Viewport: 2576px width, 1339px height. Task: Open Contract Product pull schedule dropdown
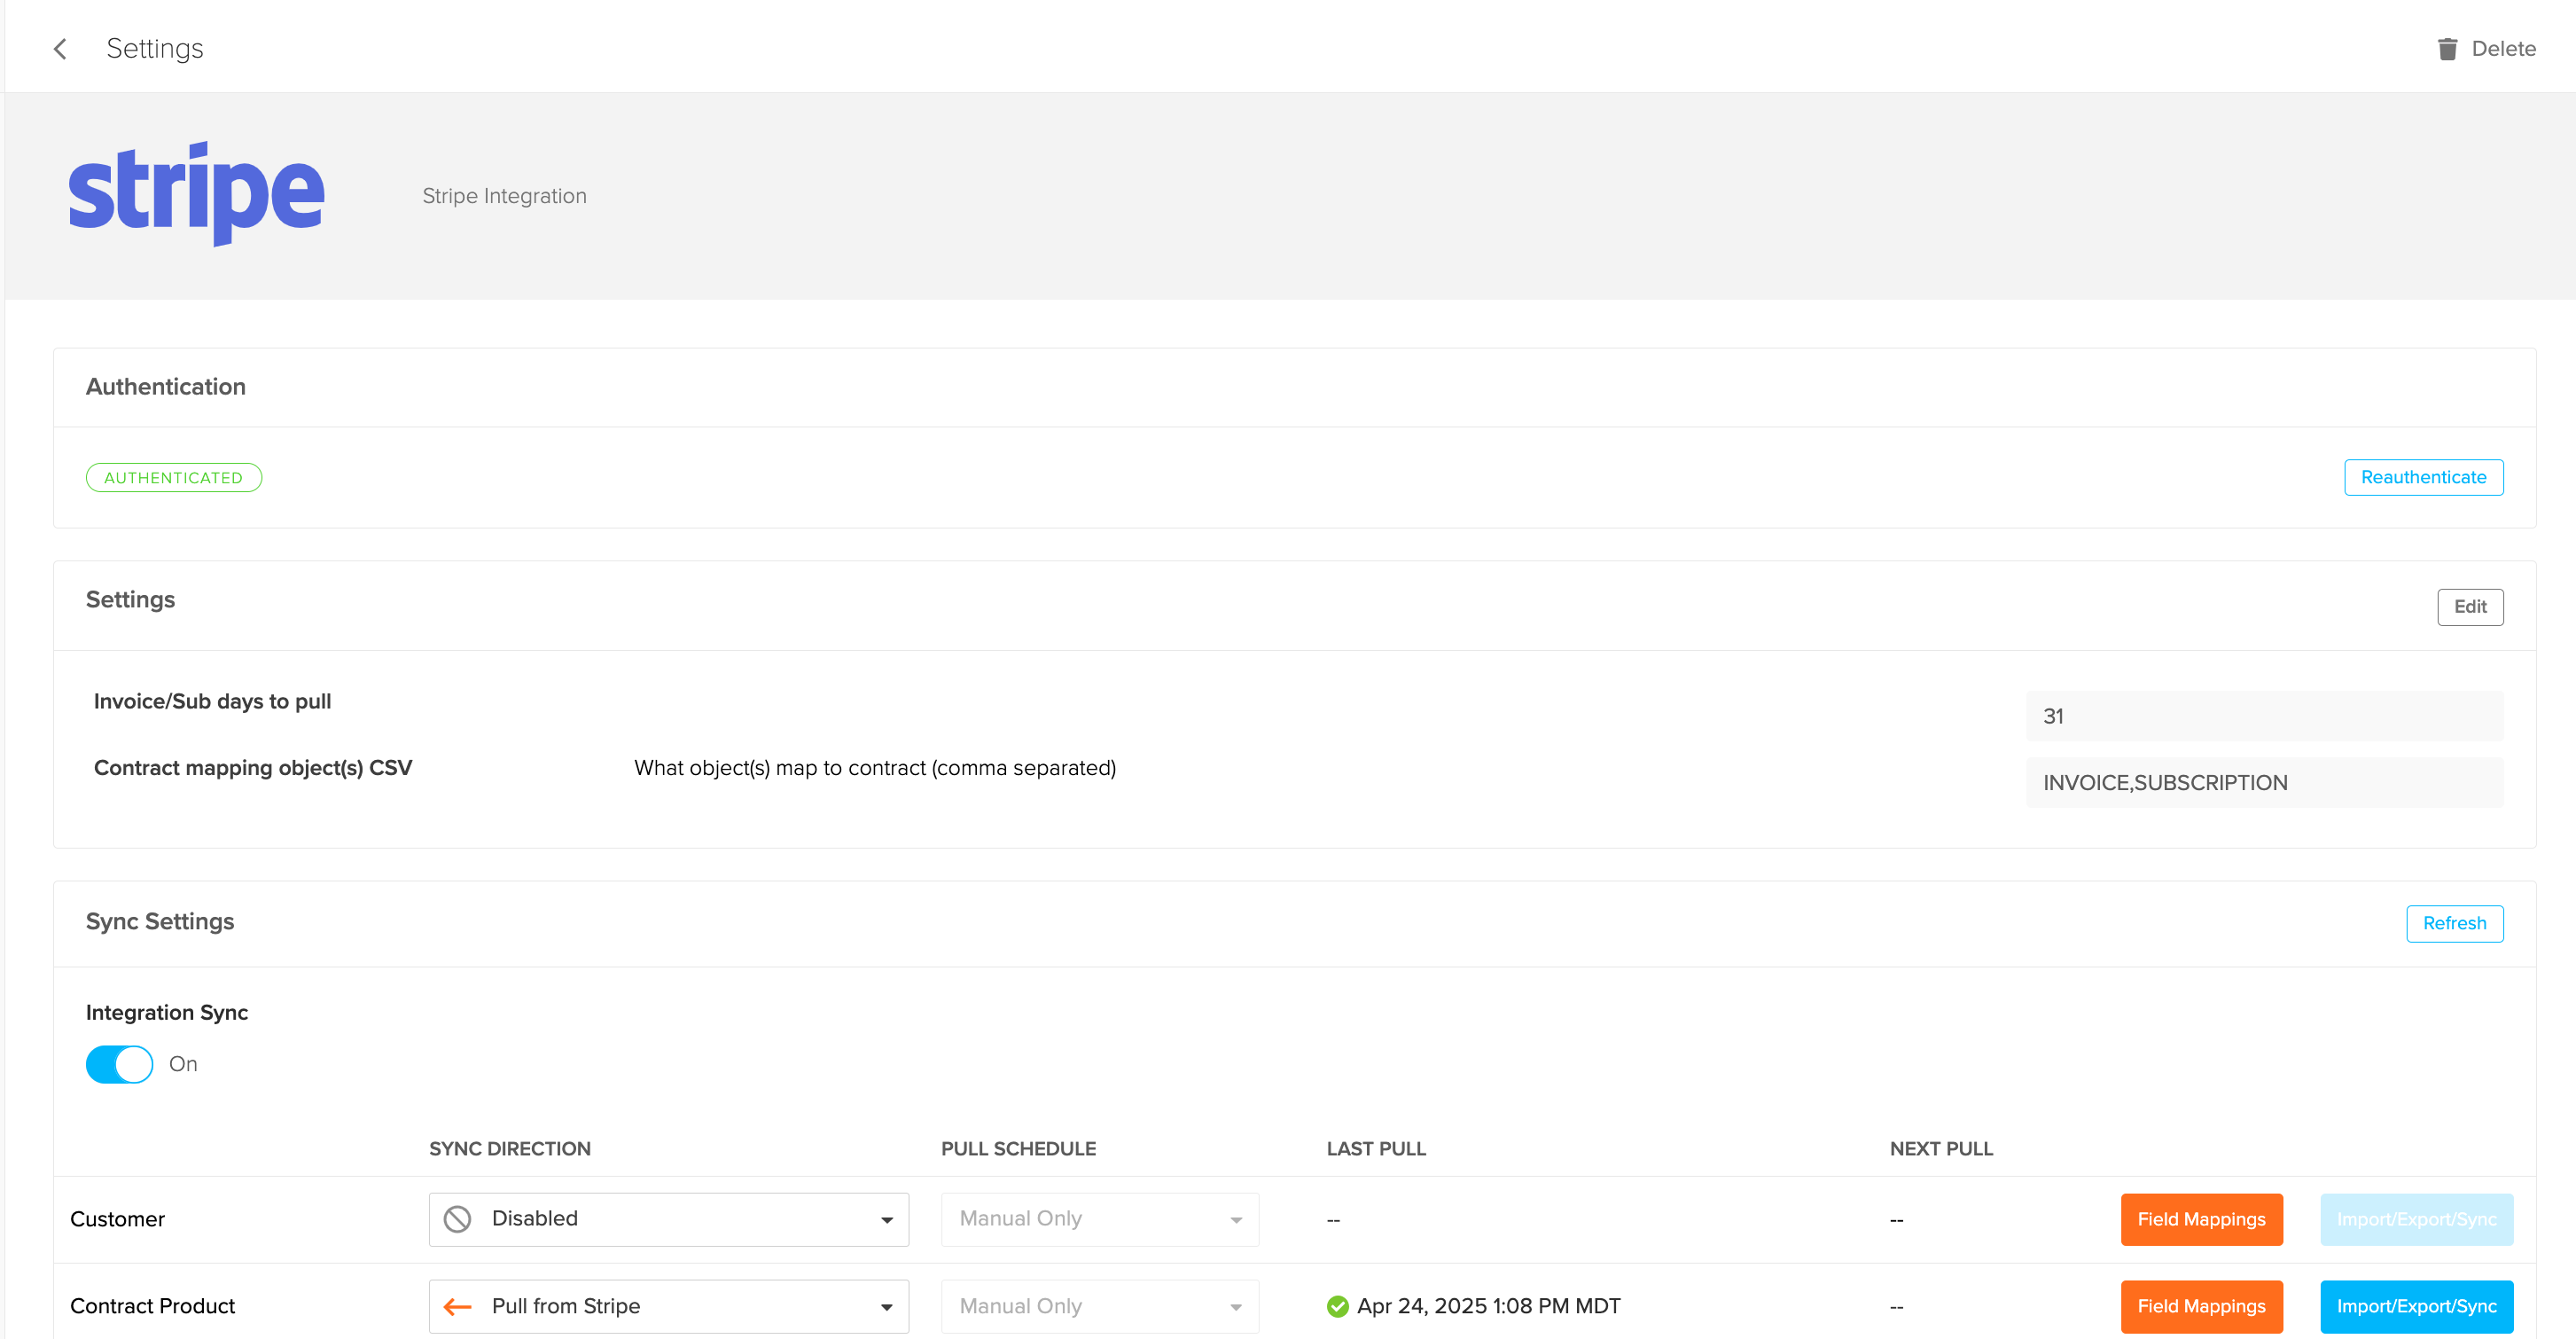point(1099,1306)
